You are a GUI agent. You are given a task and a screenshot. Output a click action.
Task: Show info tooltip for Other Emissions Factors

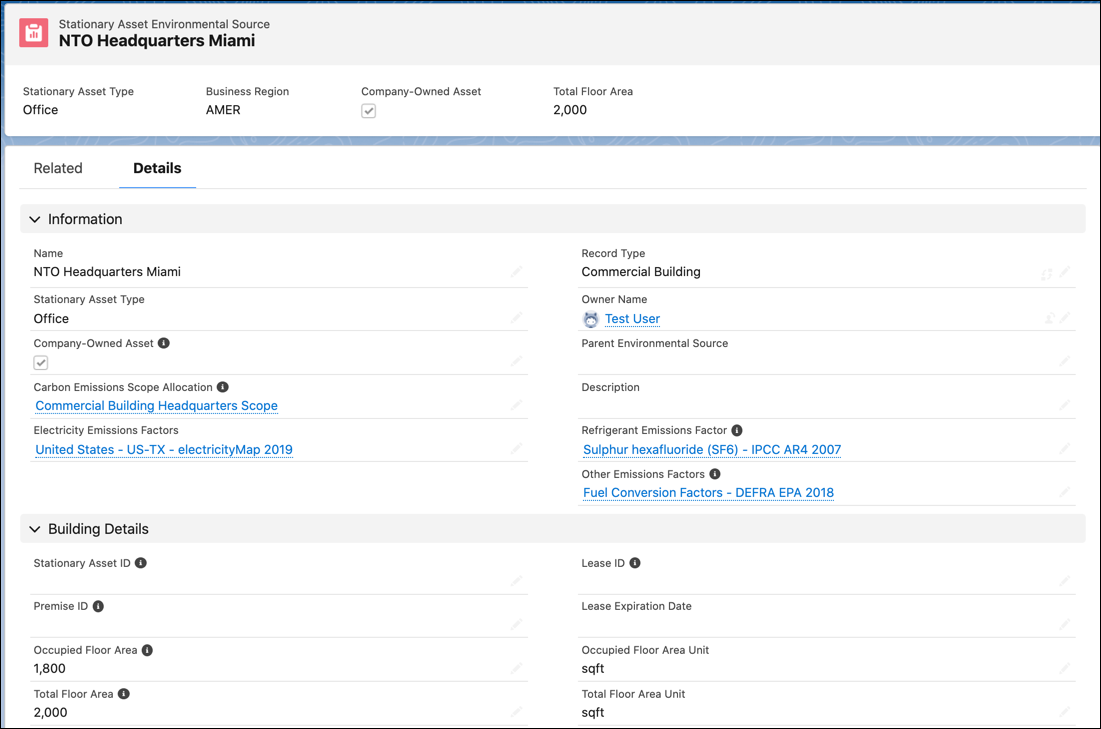[x=715, y=474]
